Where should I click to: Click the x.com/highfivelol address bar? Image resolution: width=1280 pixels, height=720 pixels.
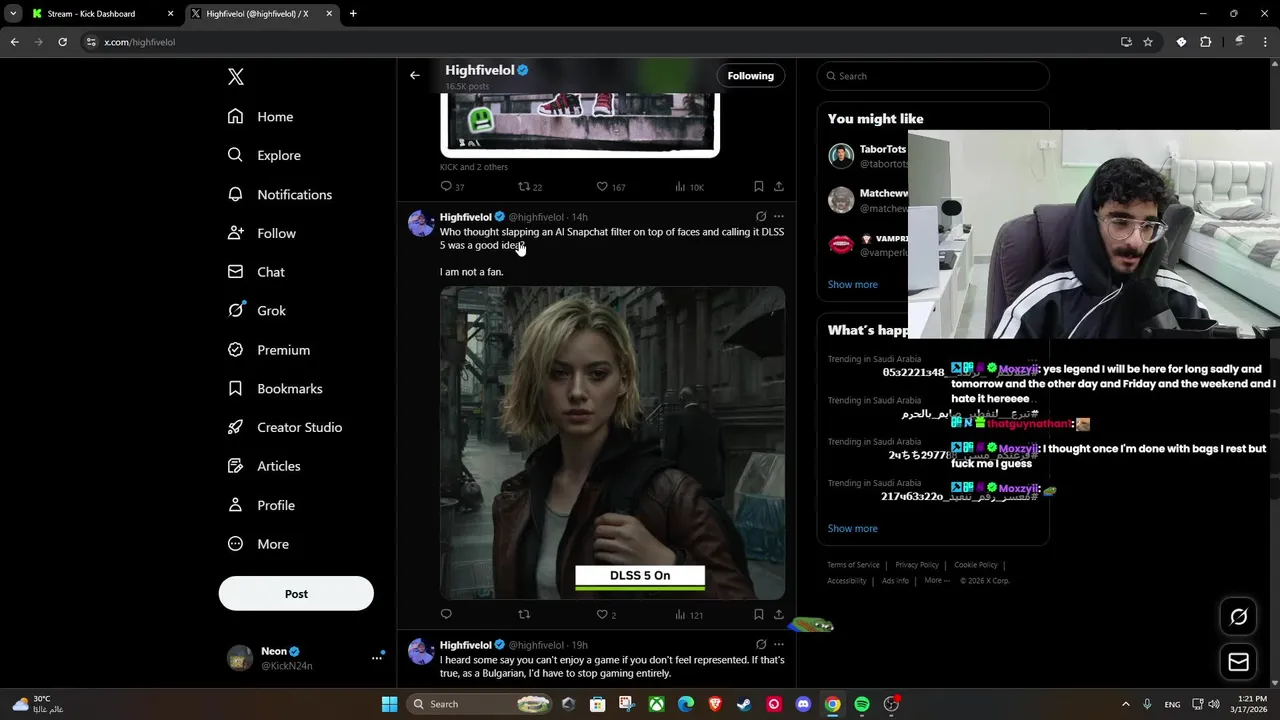(x=600, y=42)
